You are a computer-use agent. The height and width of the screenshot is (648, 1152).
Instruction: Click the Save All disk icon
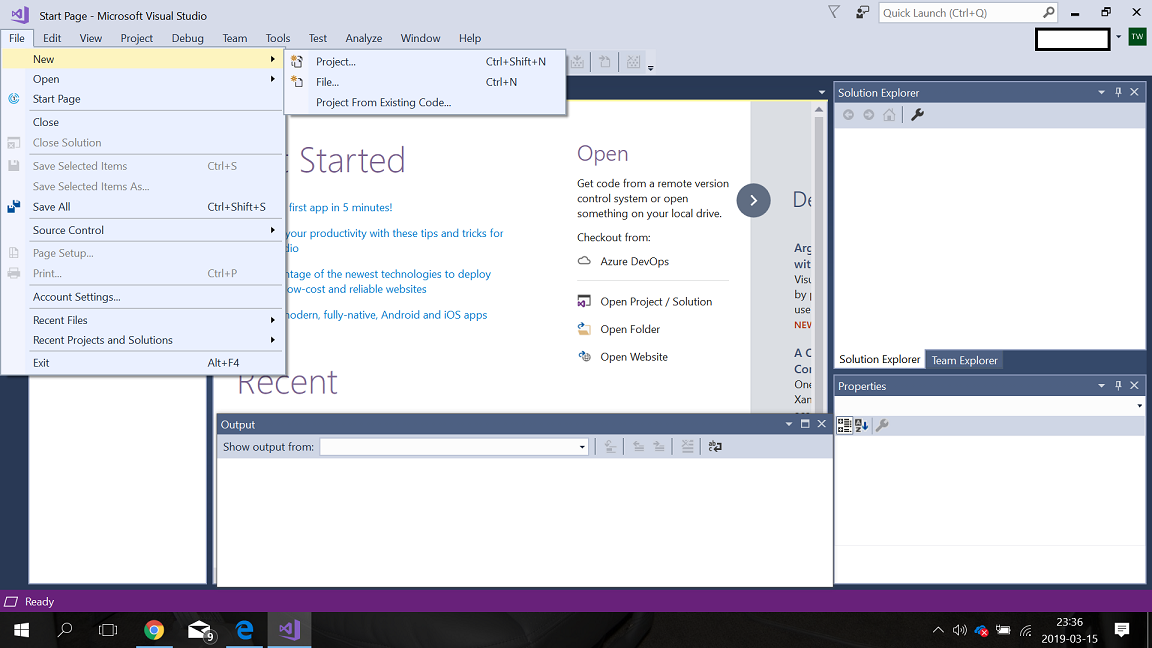pos(14,206)
